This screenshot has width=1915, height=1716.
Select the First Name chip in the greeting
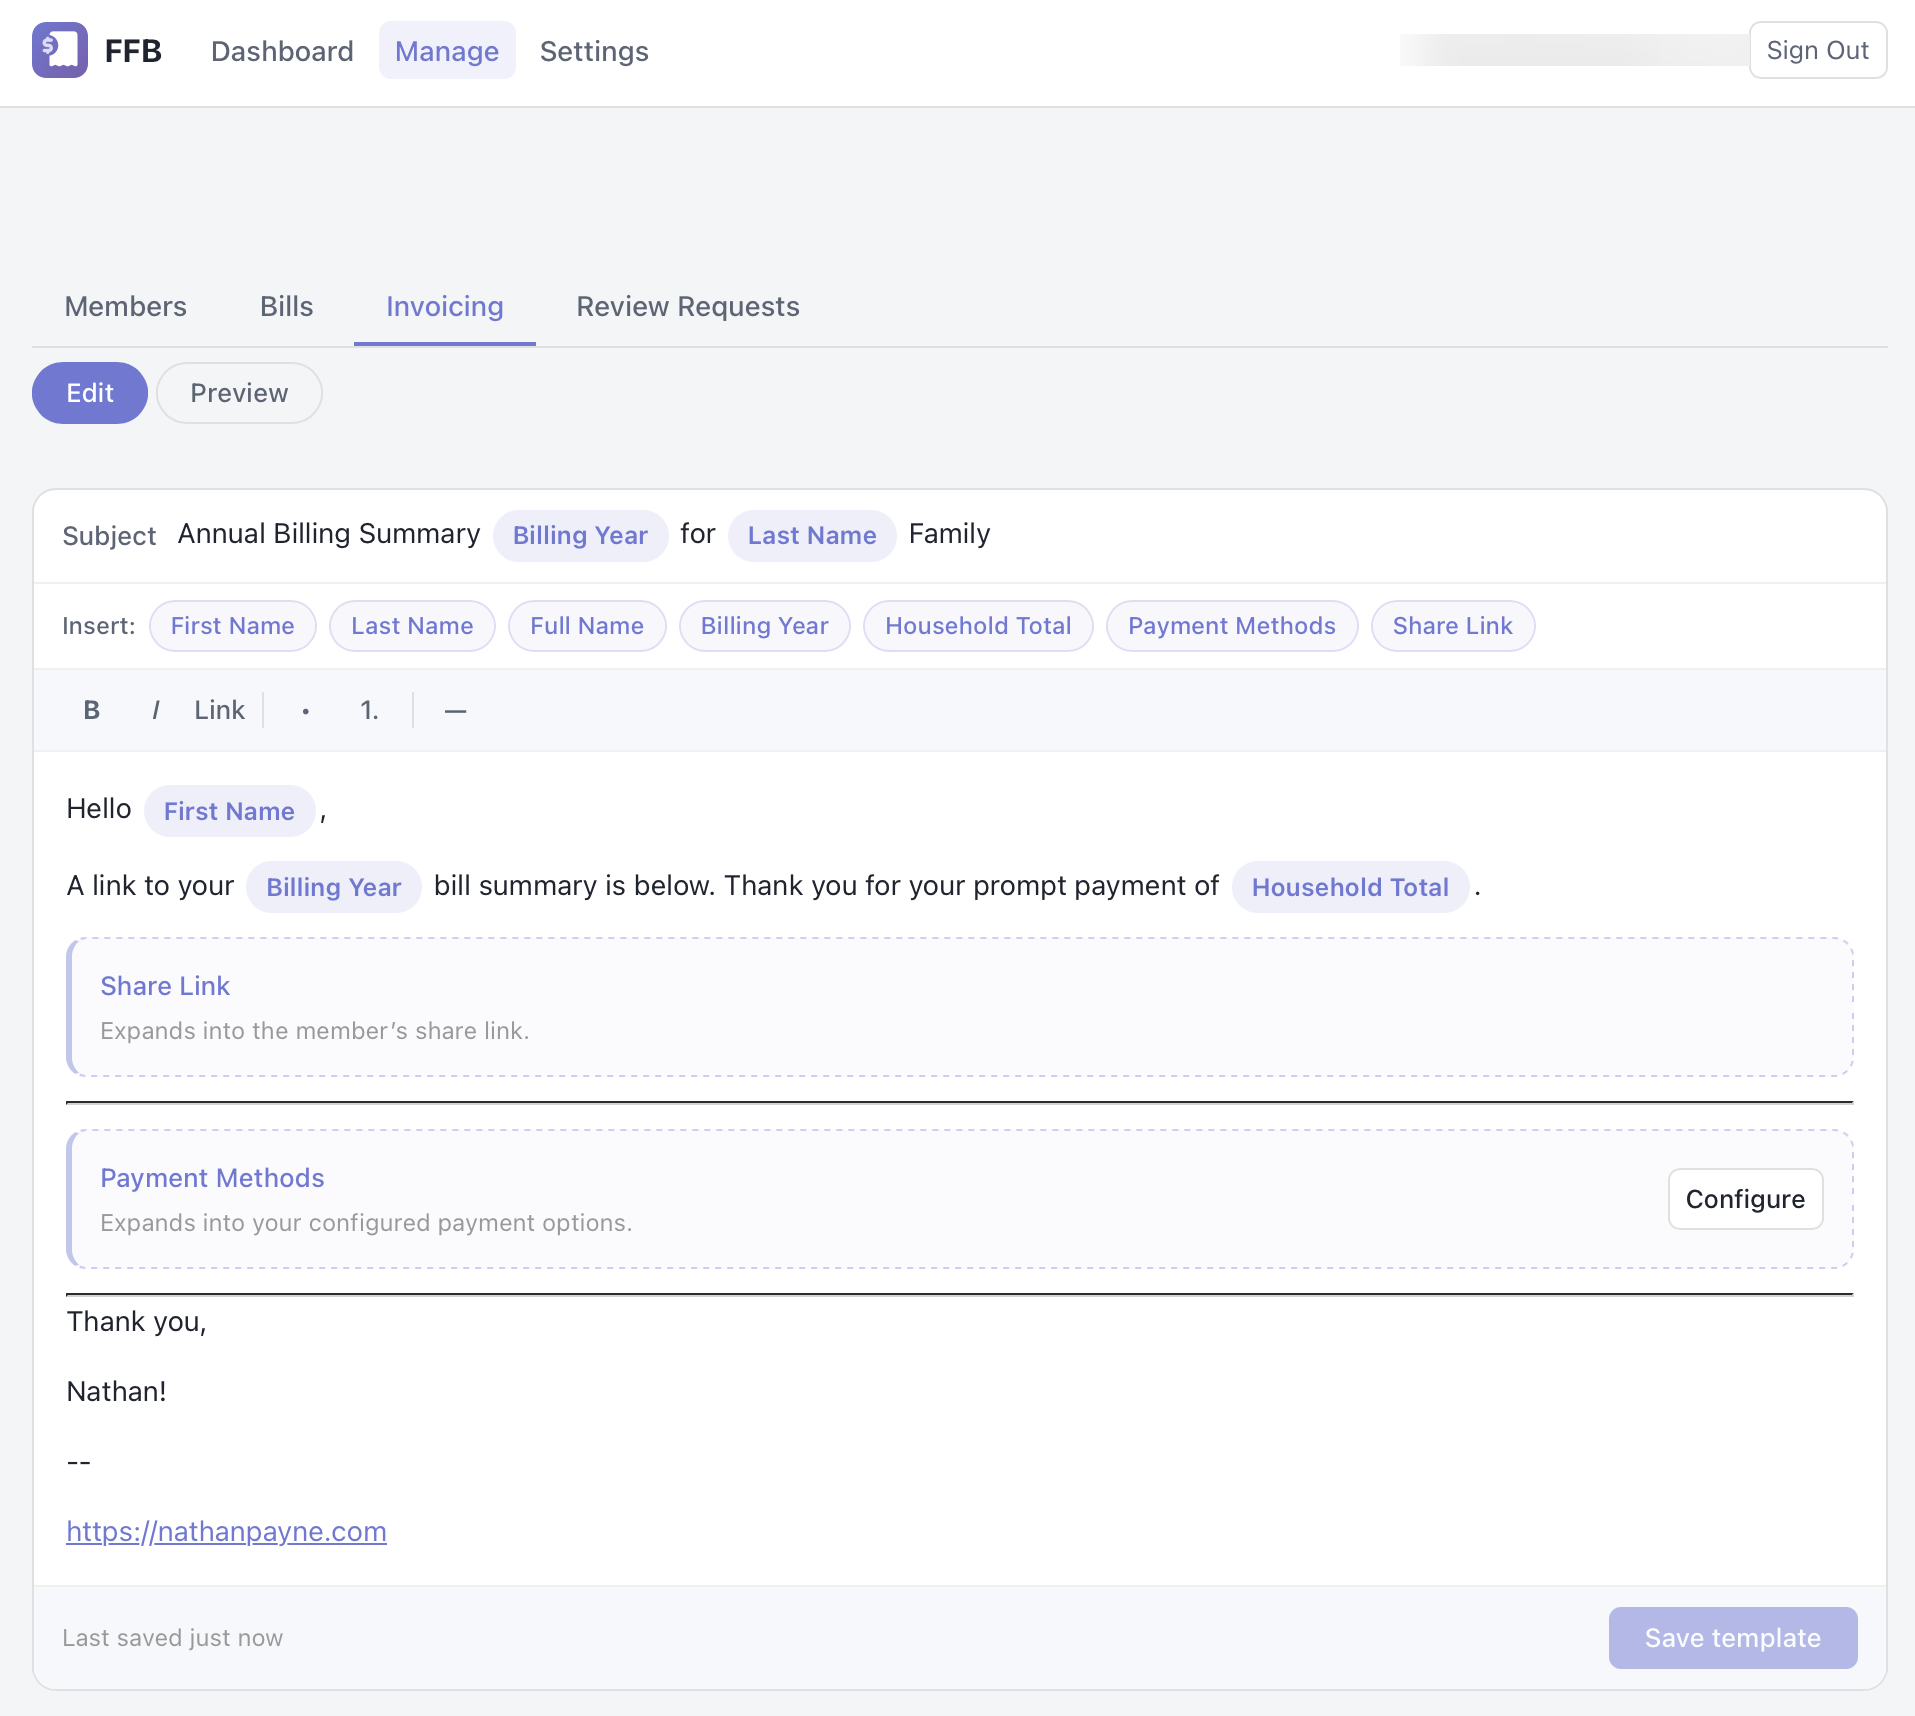(x=229, y=811)
